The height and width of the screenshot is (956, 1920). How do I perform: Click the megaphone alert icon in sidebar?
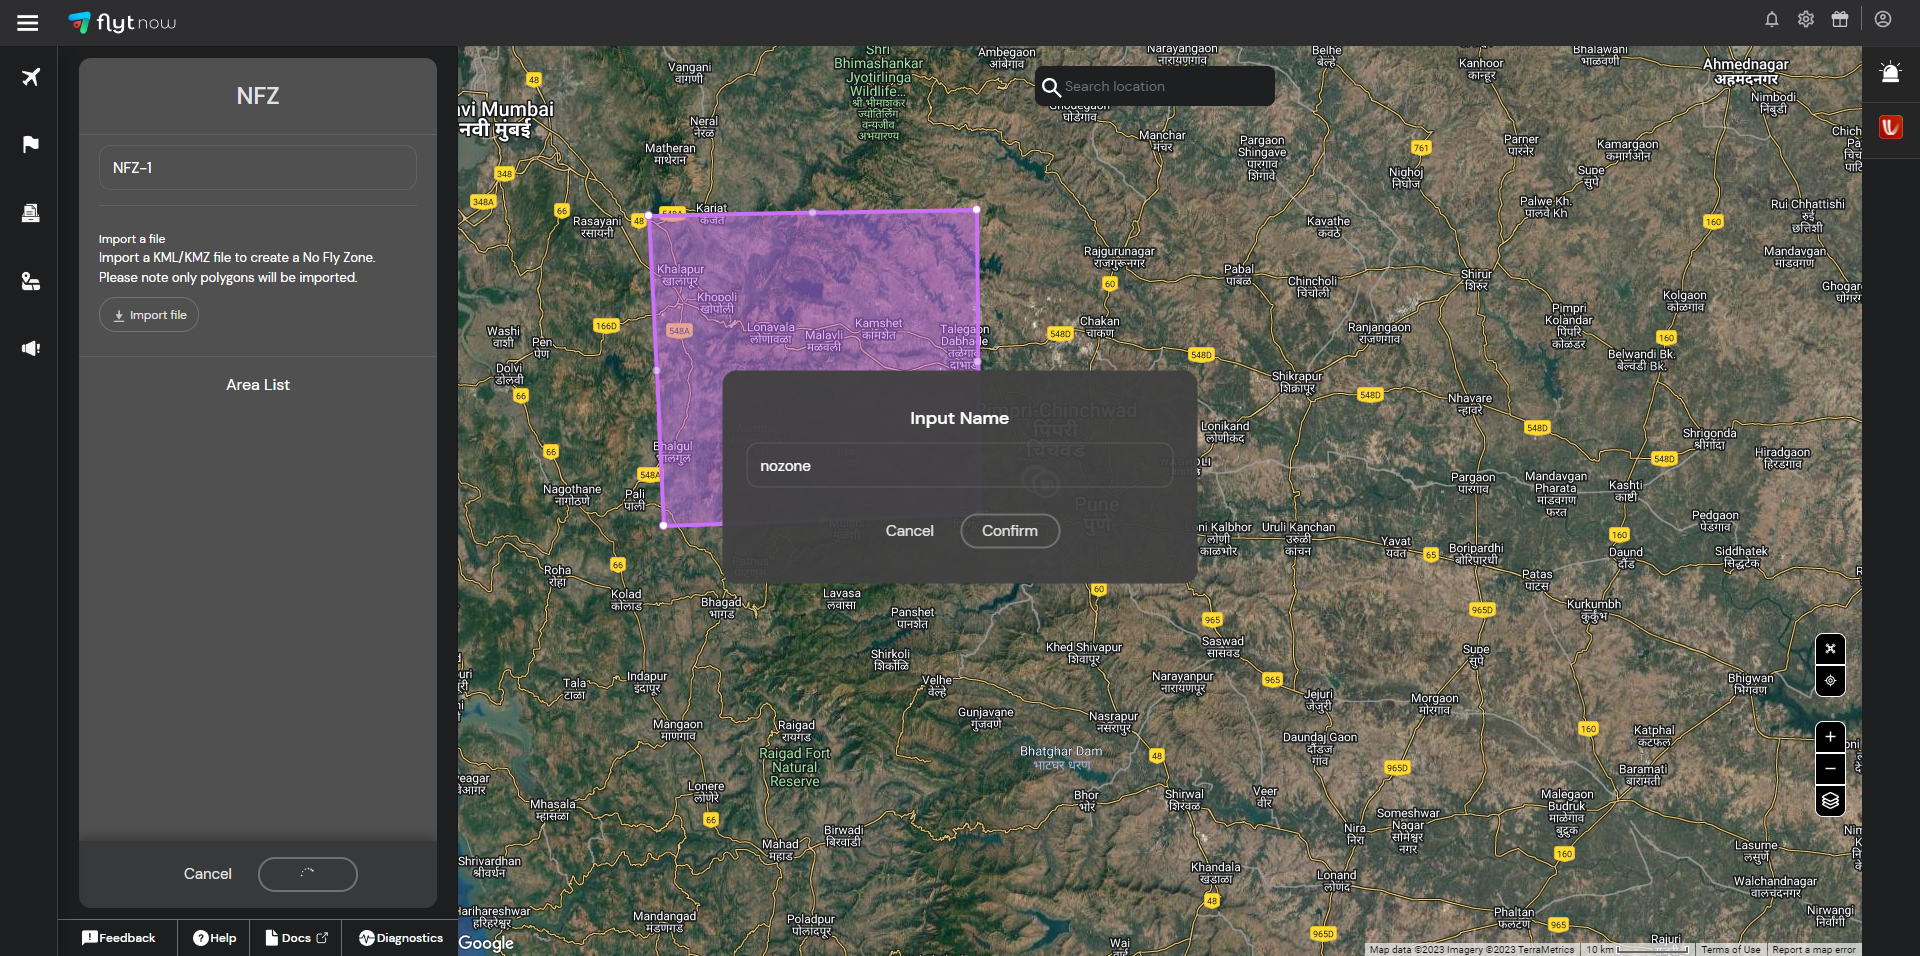point(31,348)
